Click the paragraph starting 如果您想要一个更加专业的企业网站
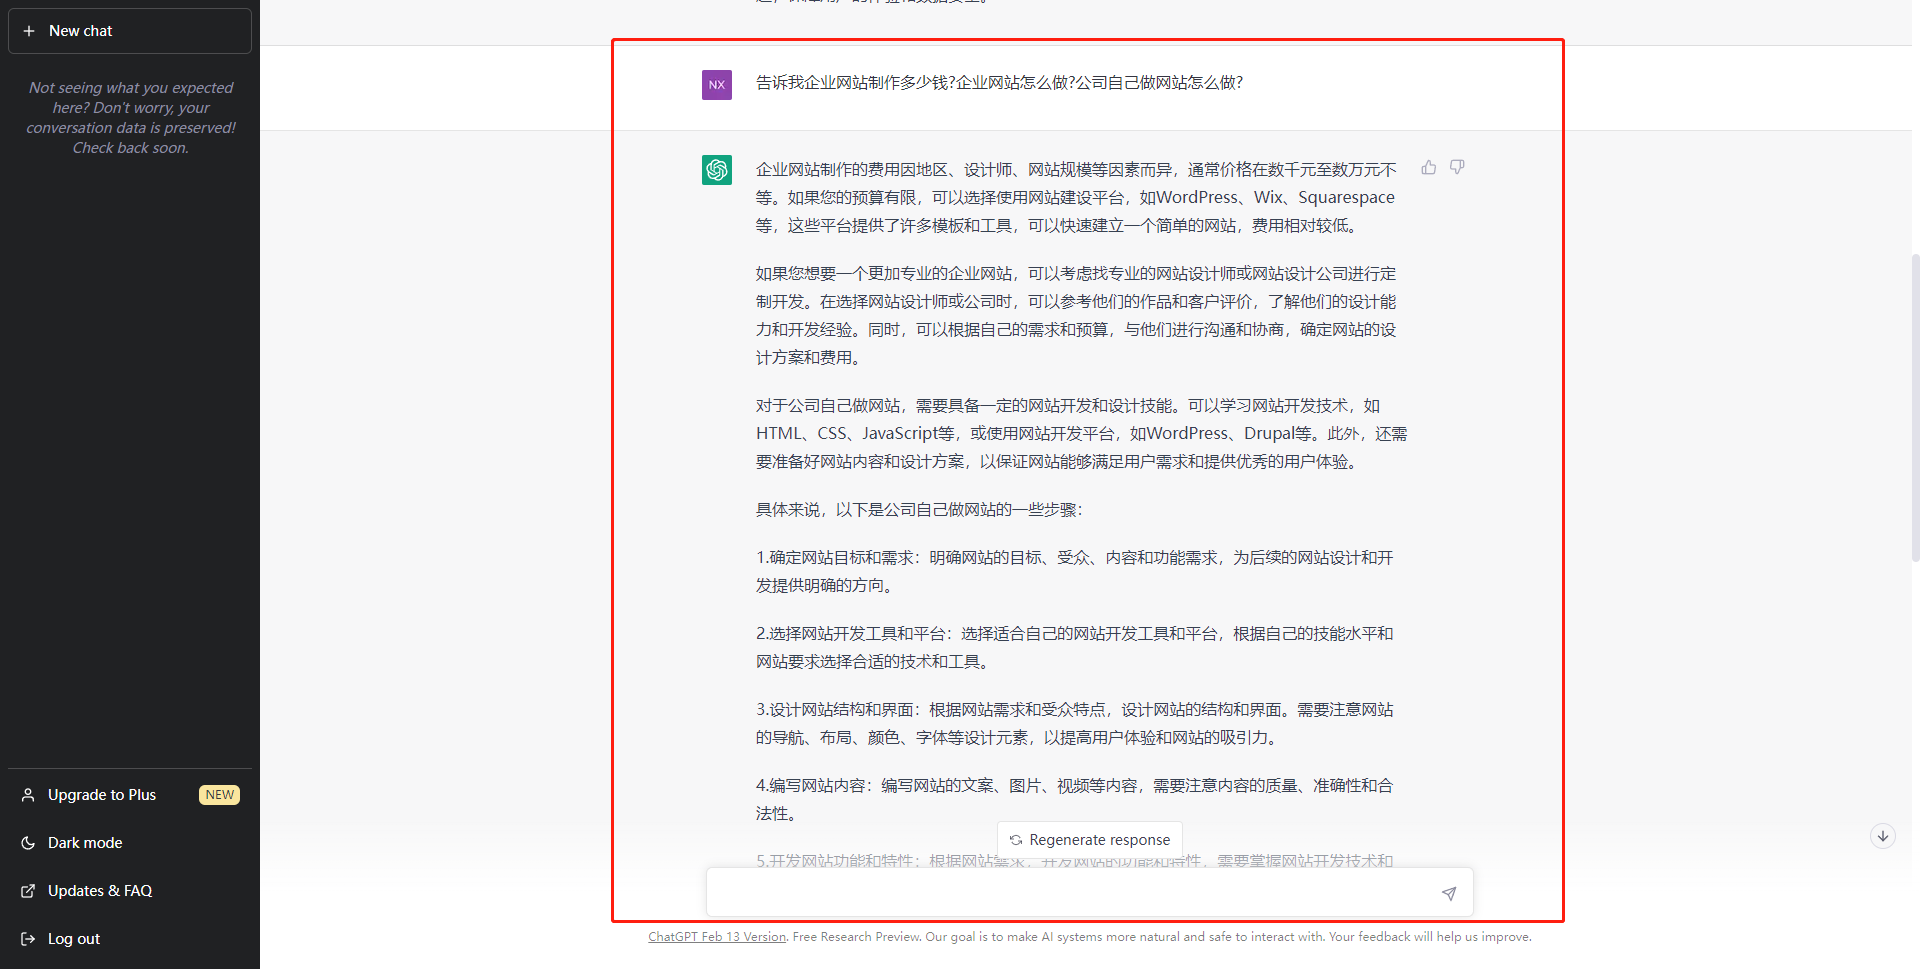This screenshot has width=1920, height=969. (1076, 316)
